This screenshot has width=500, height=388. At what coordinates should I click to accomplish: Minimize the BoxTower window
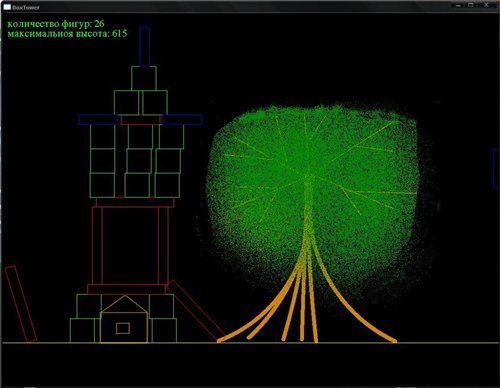(x=459, y=5)
